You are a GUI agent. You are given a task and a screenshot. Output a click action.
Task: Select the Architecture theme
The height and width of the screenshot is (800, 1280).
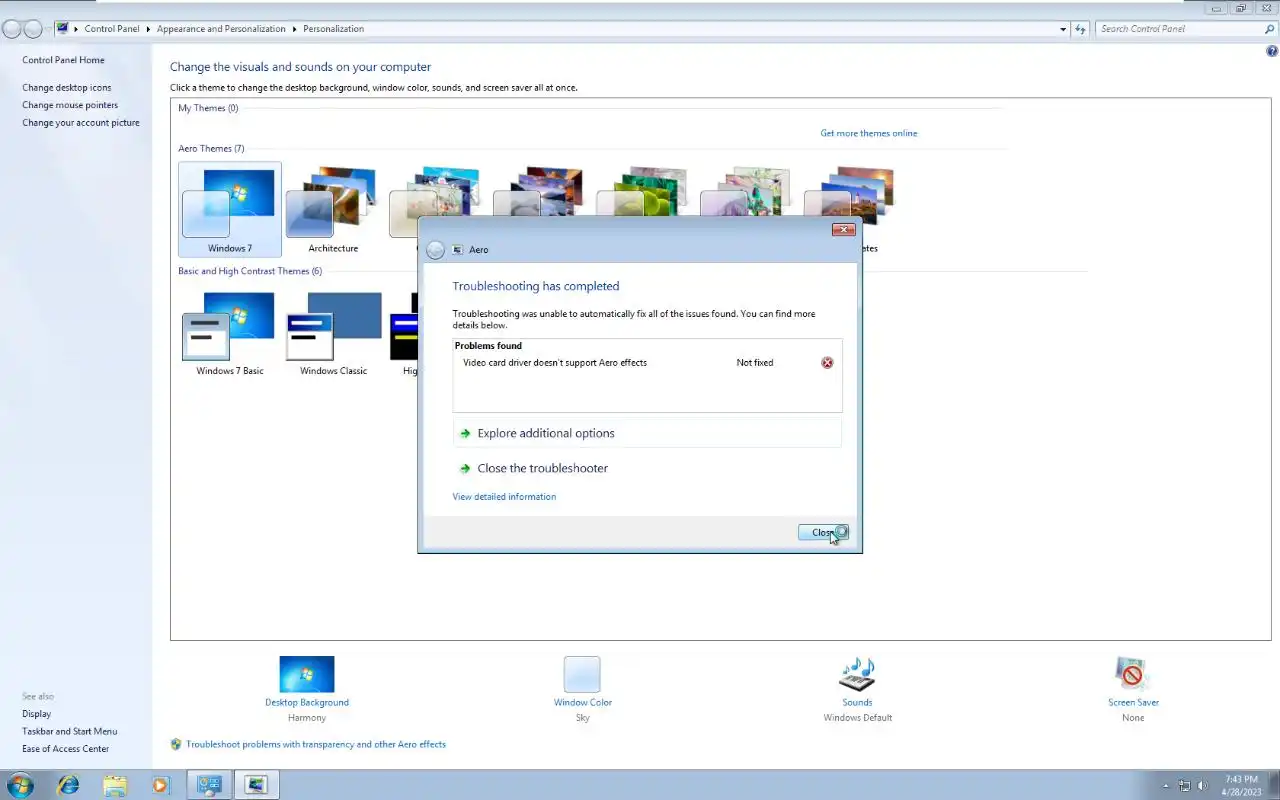[x=333, y=210]
